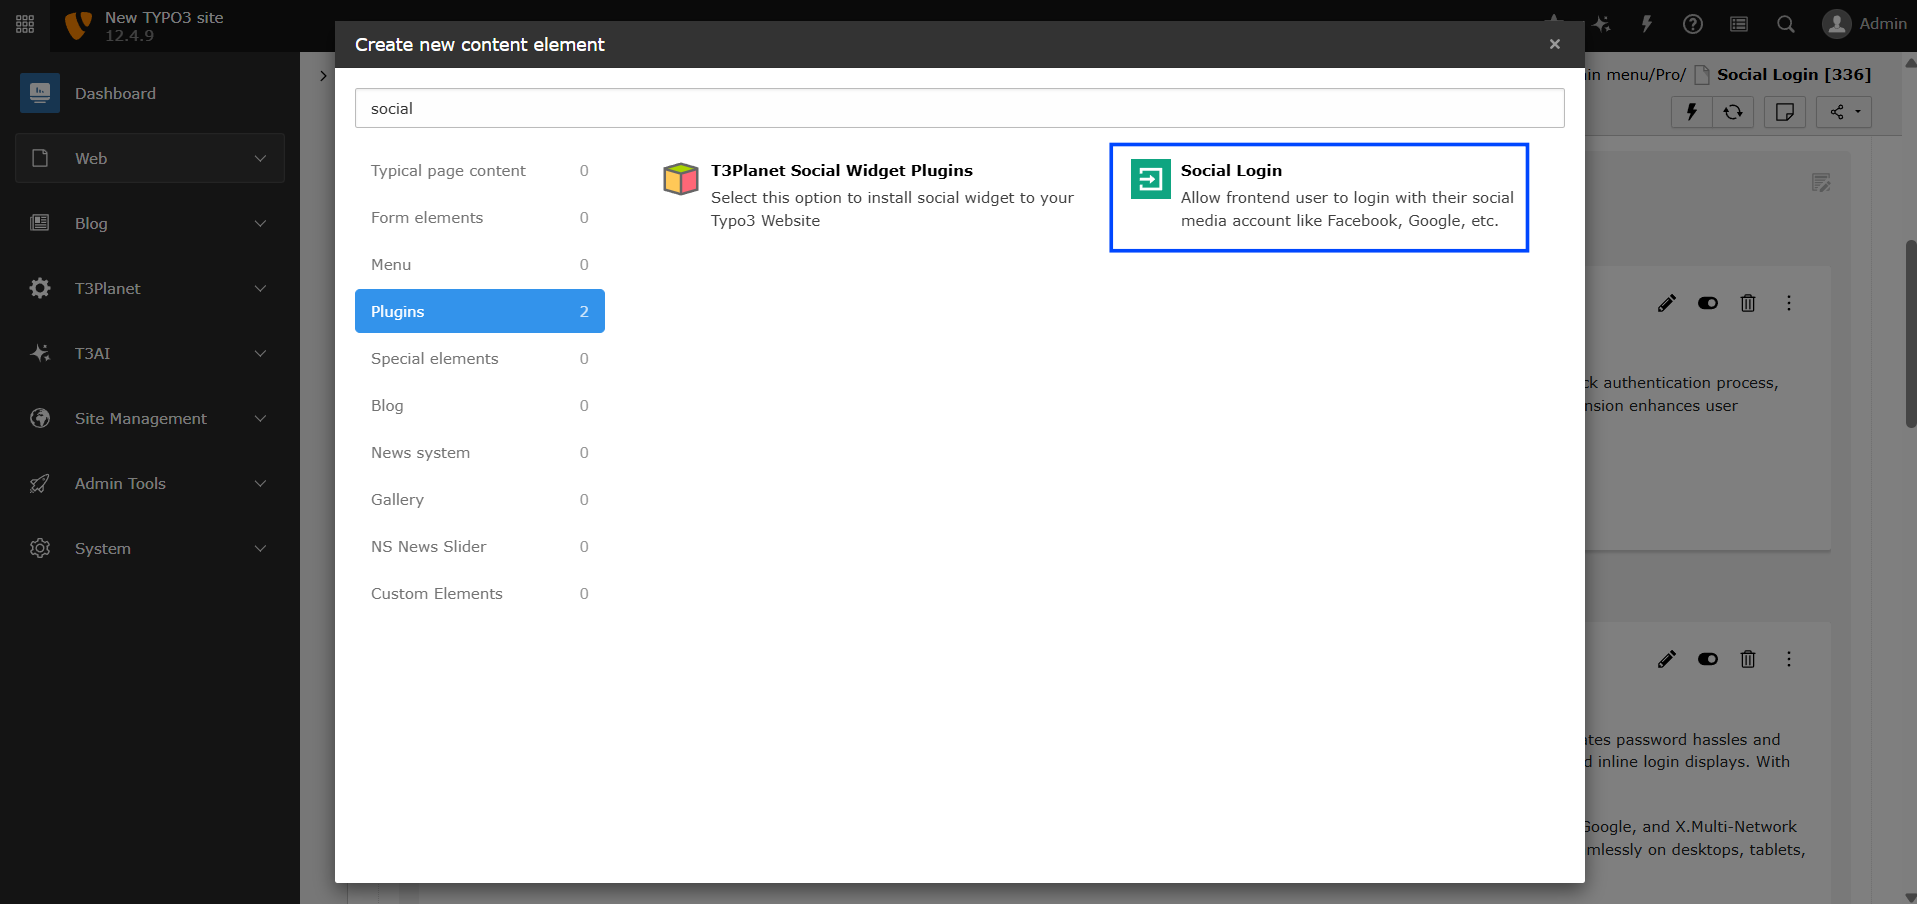Expand the Web module section
The height and width of the screenshot is (904, 1917).
(149, 158)
